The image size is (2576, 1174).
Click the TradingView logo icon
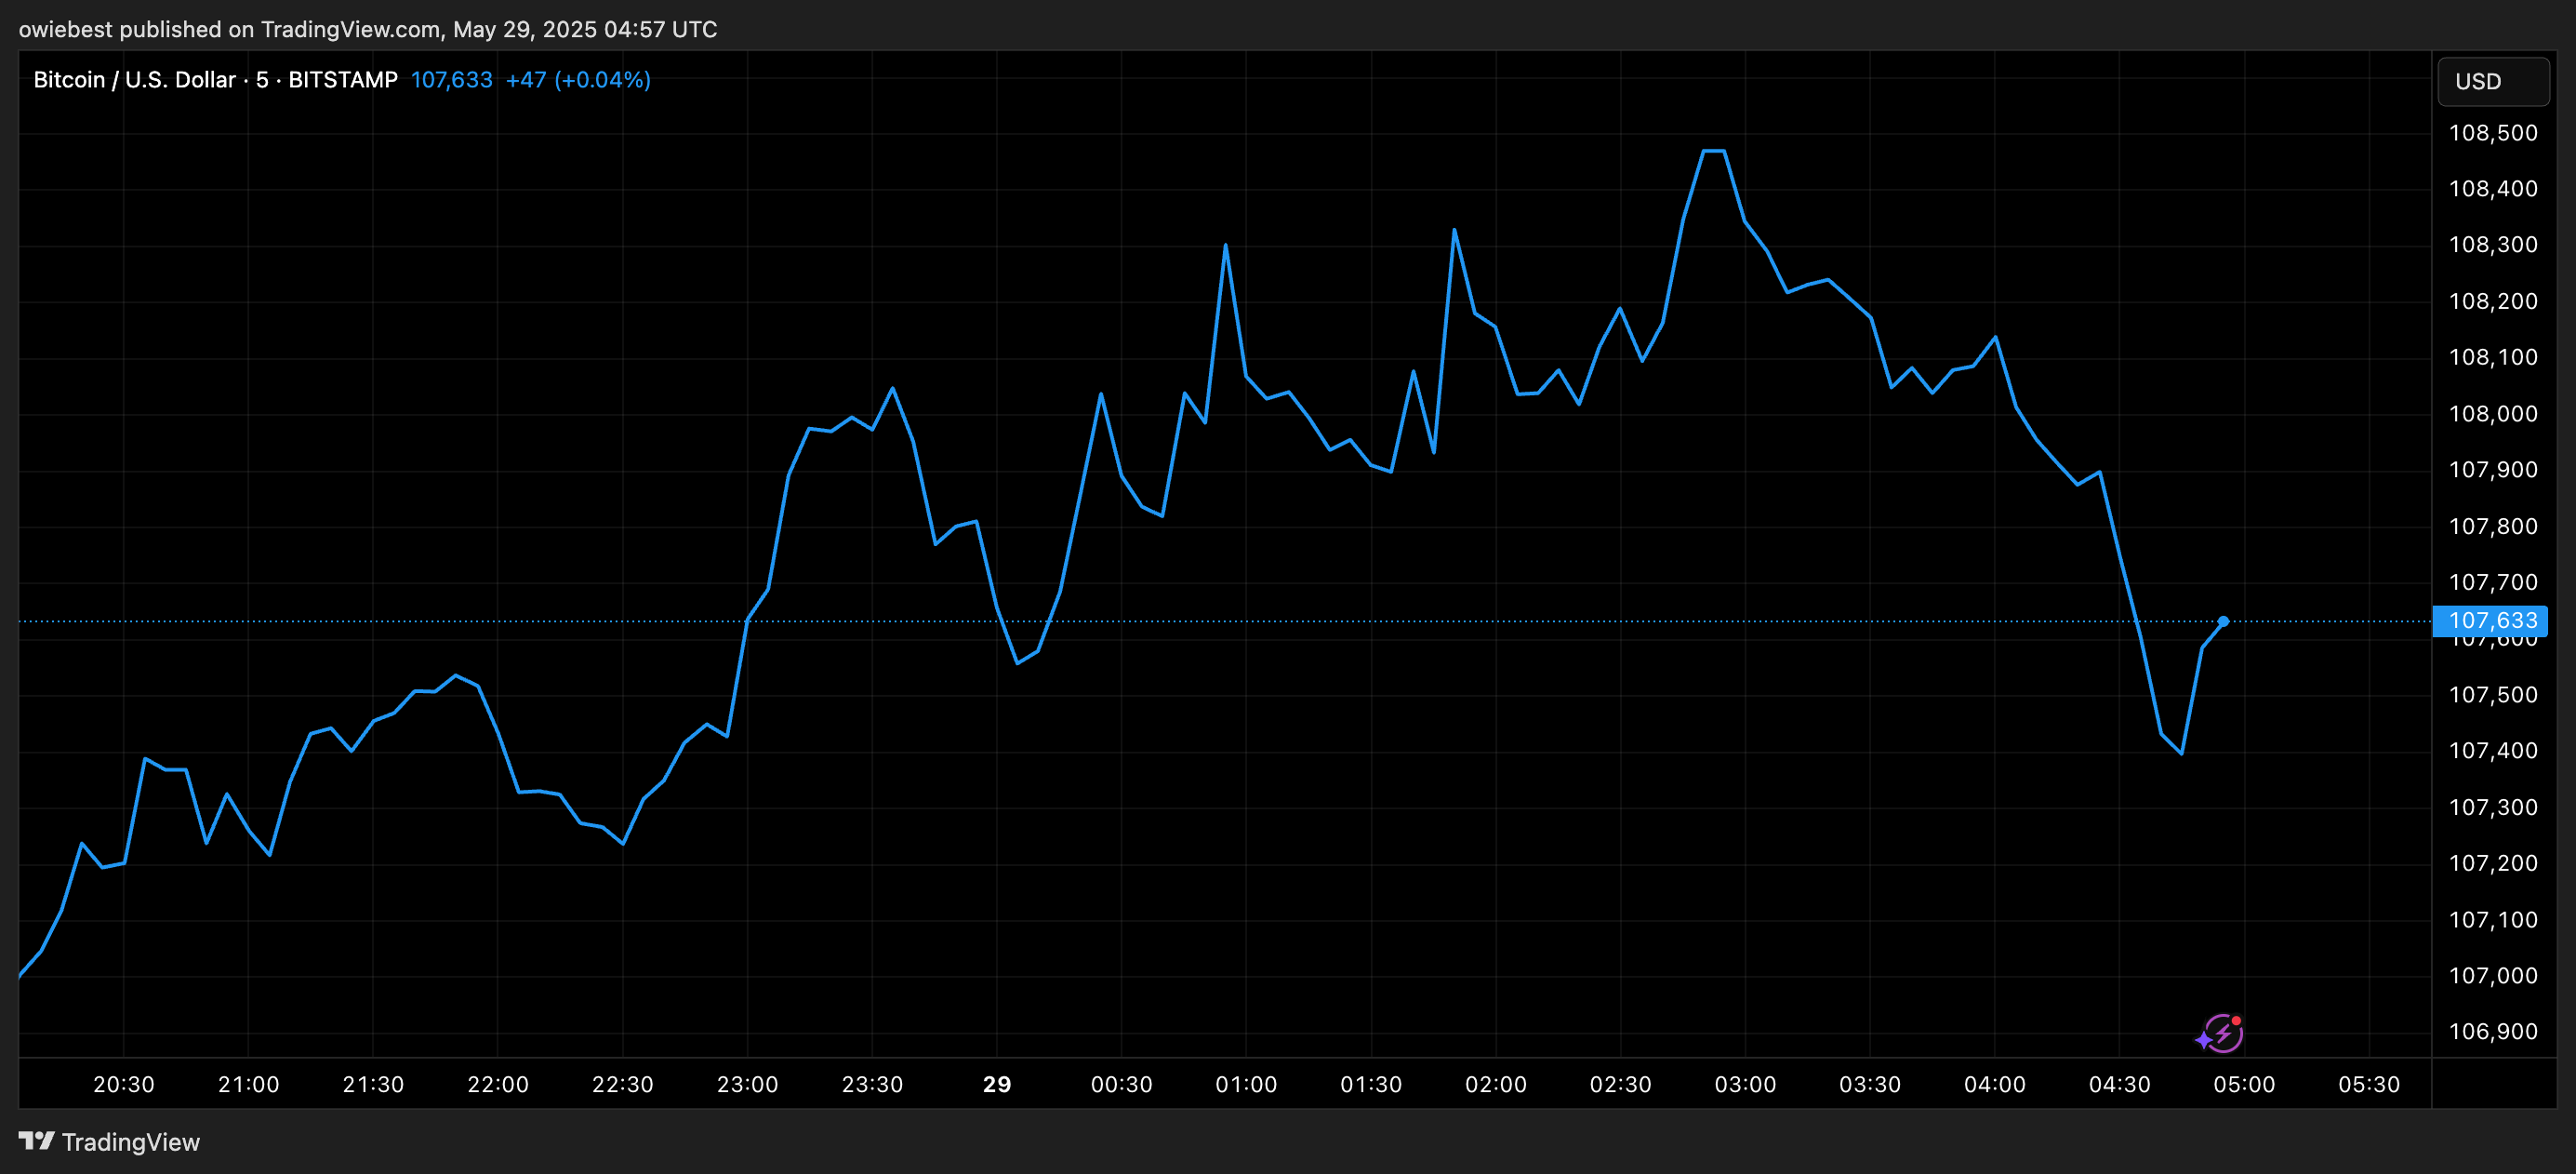(36, 1141)
